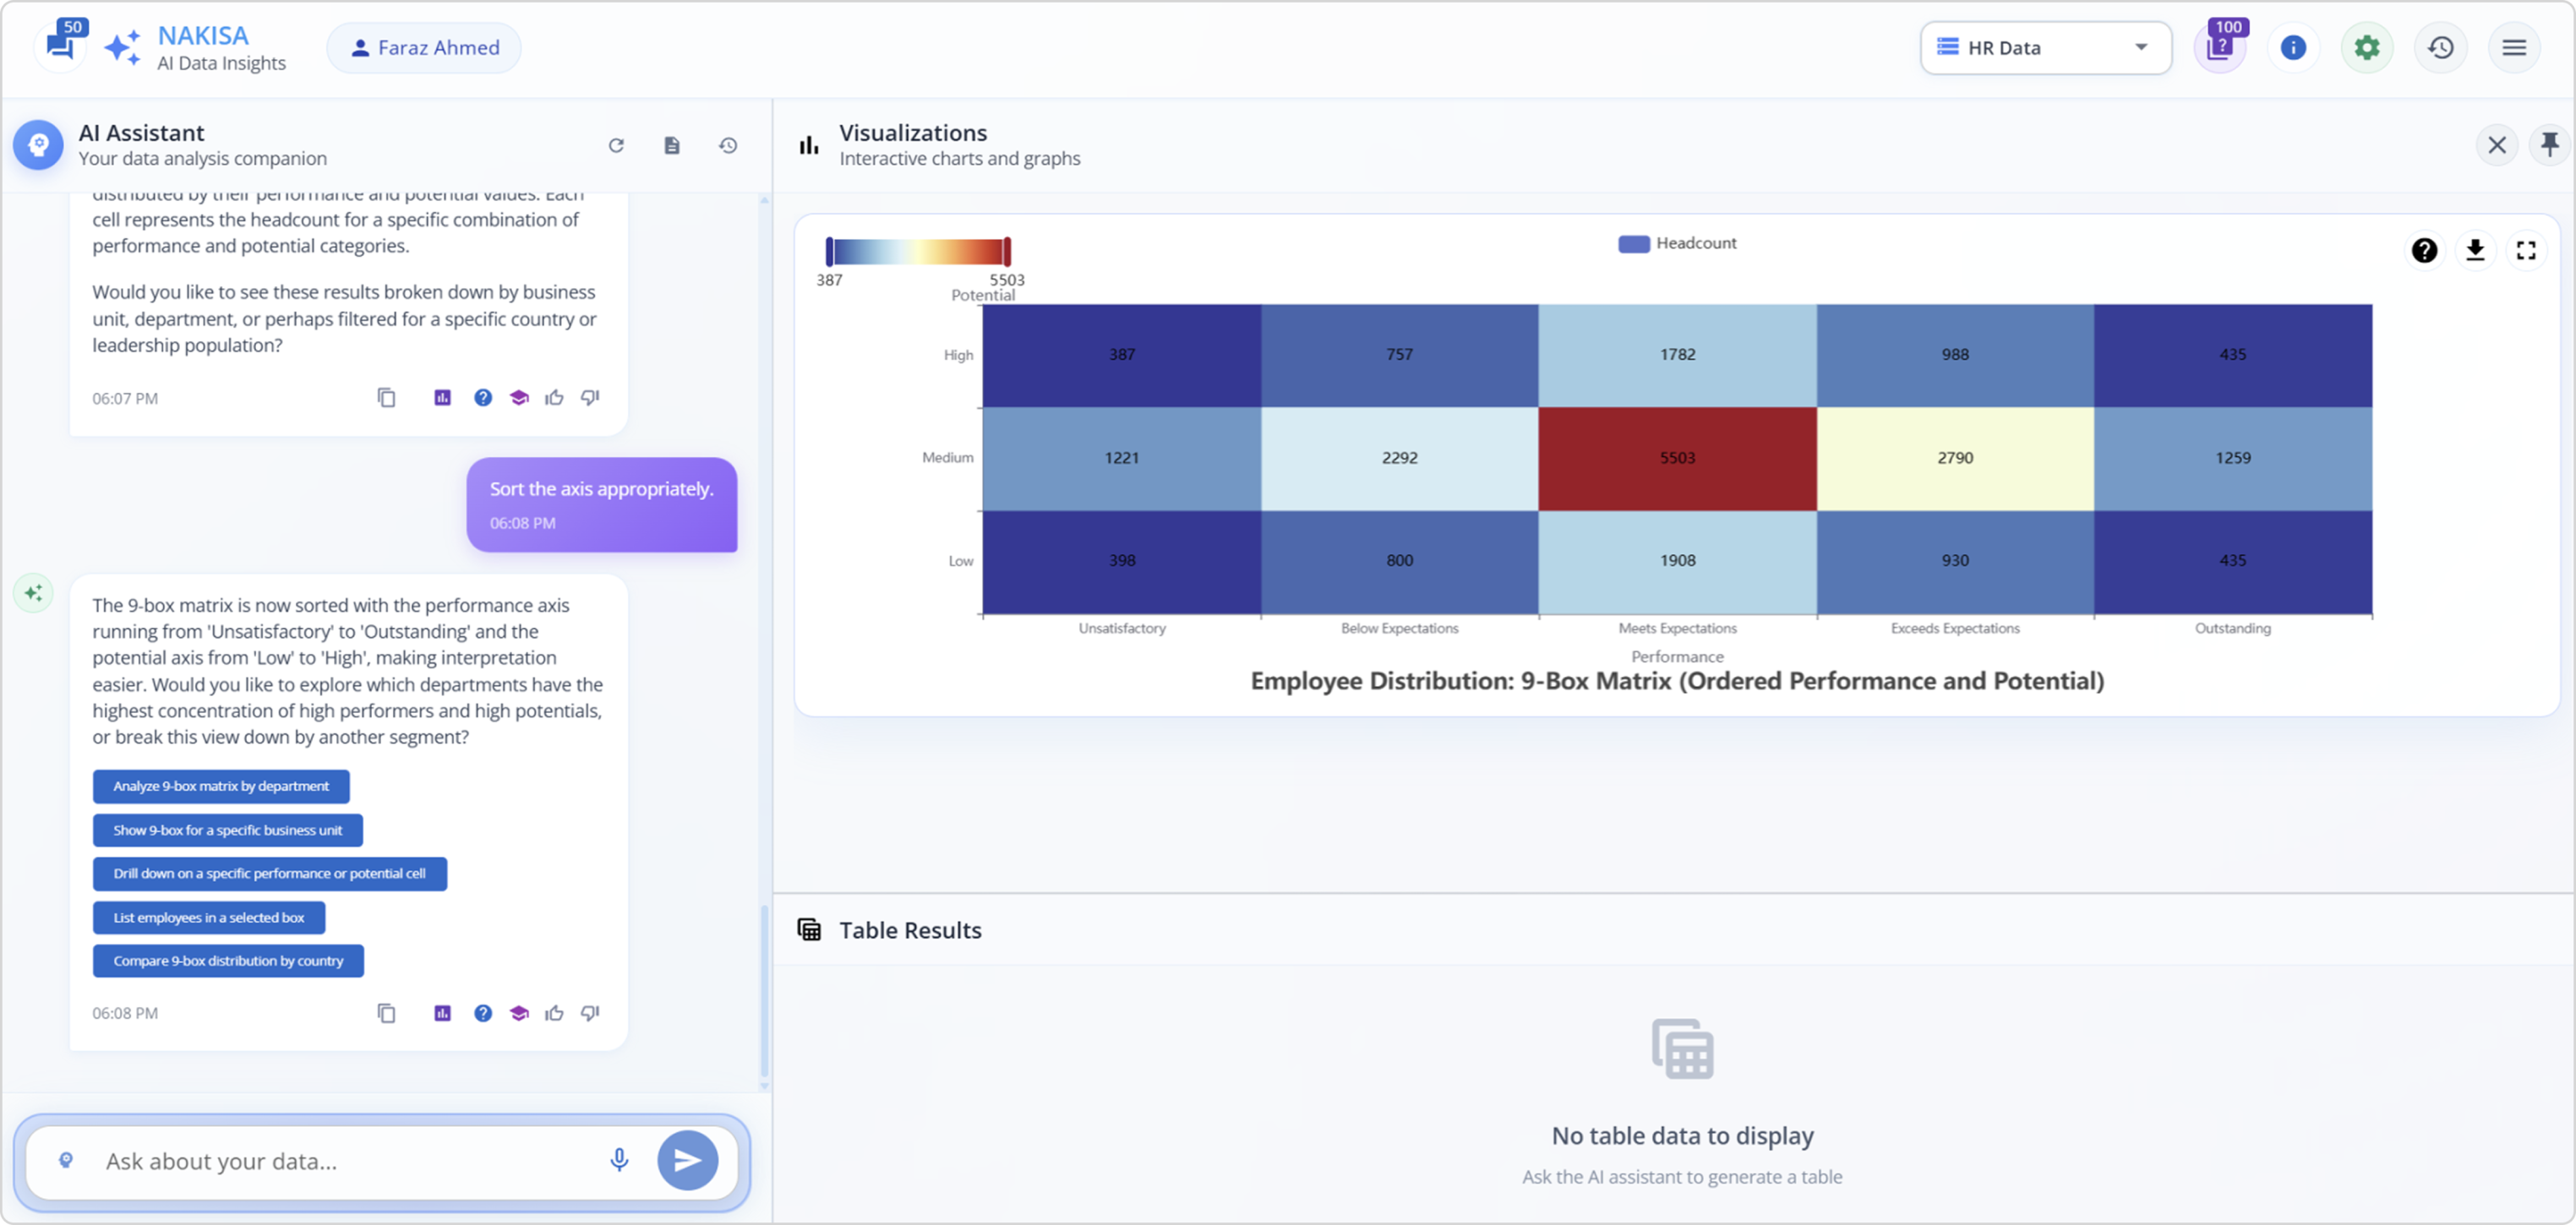Download the heatmap chart

2475,250
